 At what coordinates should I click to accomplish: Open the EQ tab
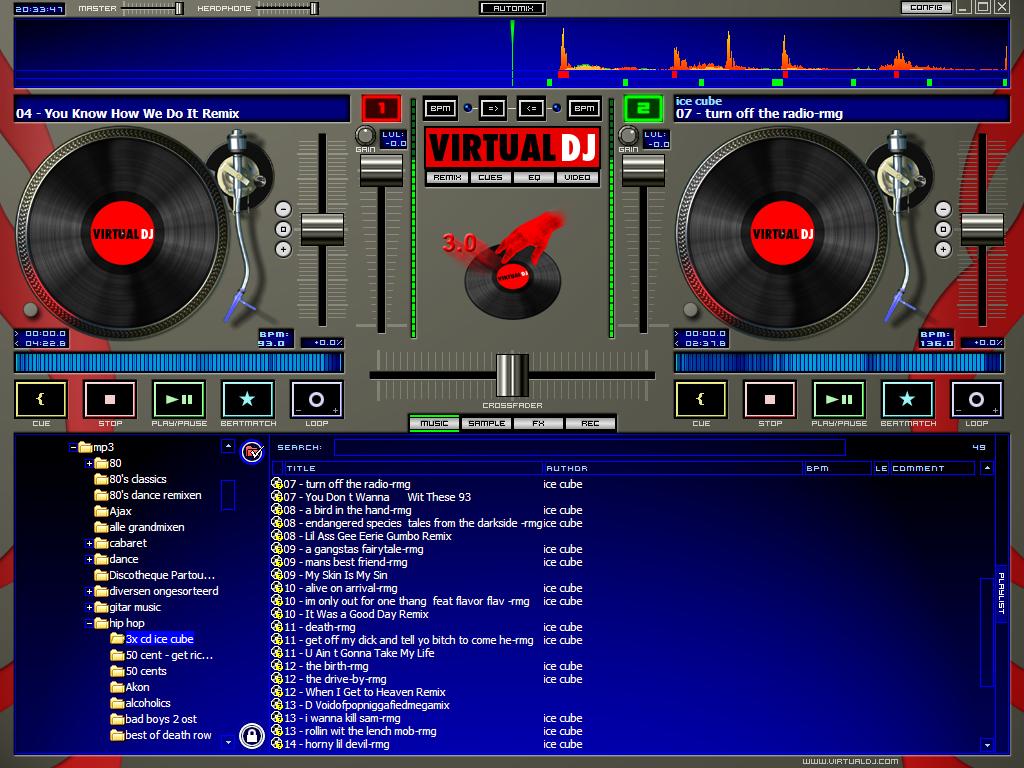pos(534,178)
